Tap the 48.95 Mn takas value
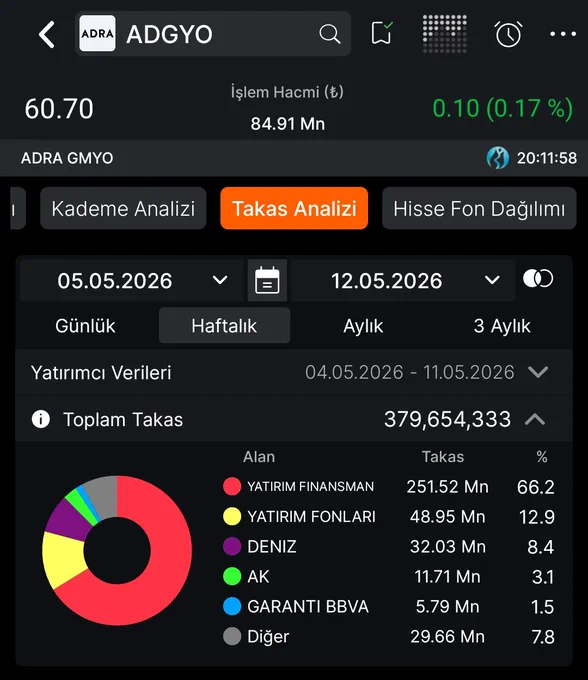This screenshot has height=680, width=588. pyautogui.click(x=448, y=517)
